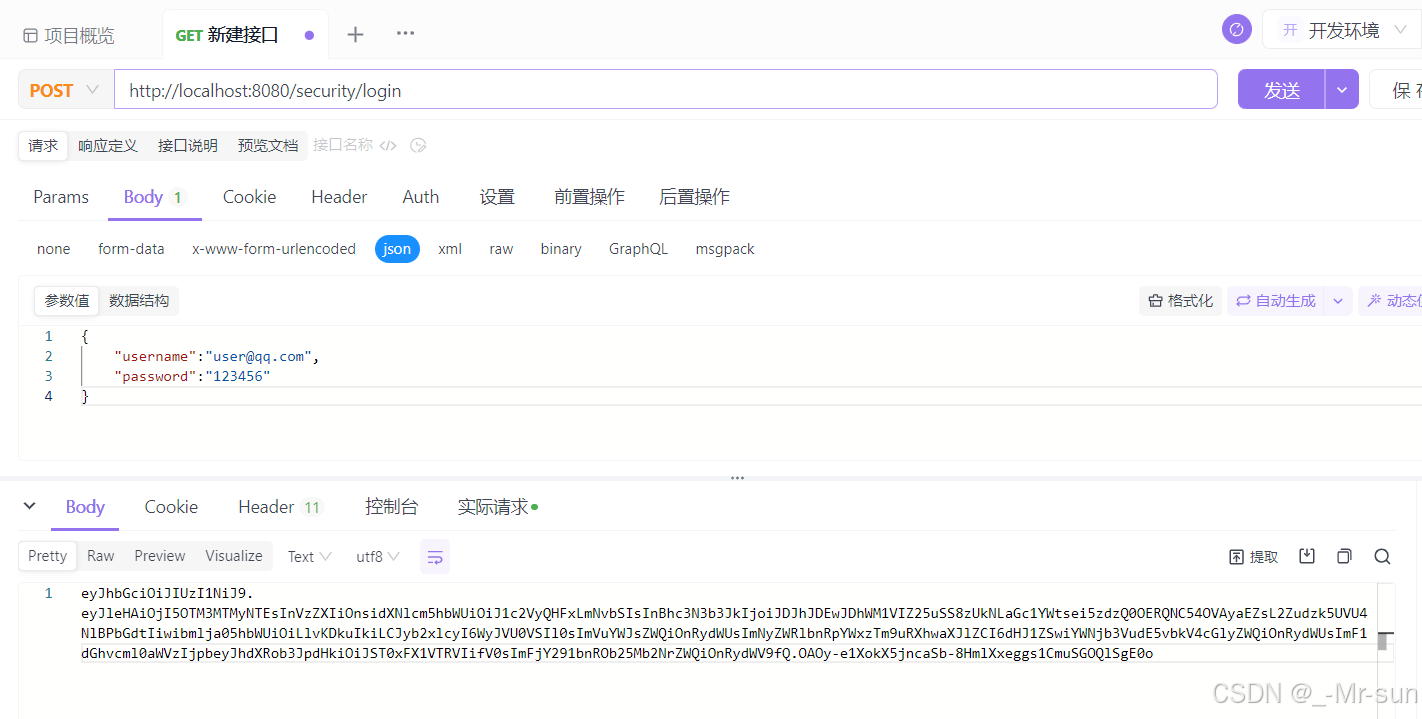This screenshot has width=1422, height=719.
Task: Open the 前置操作 pre-operation tab
Action: (589, 197)
